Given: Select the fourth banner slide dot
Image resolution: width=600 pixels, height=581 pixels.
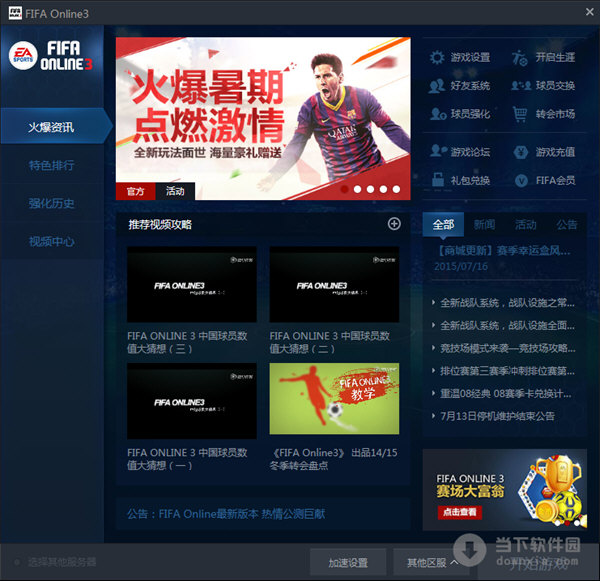Looking at the screenshot, I should point(383,189).
